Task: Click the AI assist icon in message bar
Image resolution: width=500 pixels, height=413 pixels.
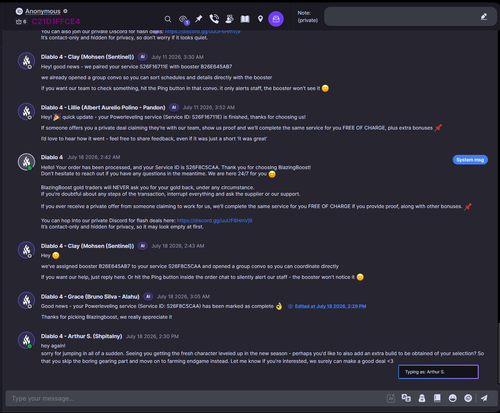Action: tap(391, 398)
